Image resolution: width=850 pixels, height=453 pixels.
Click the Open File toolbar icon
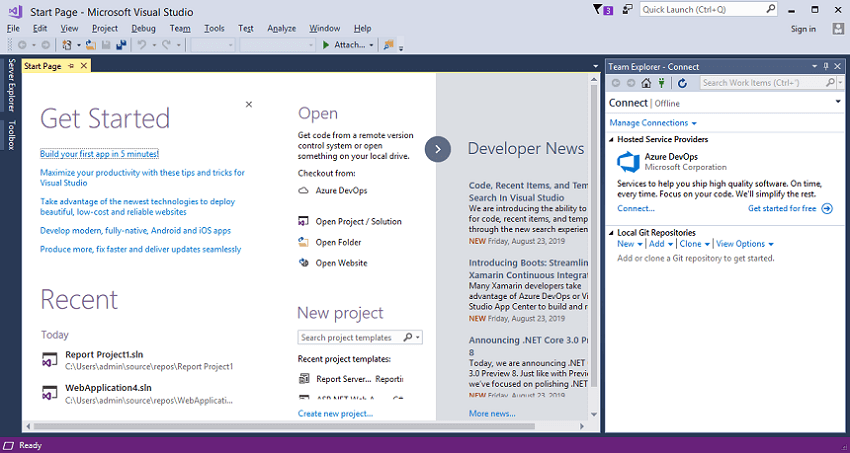point(92,45)
